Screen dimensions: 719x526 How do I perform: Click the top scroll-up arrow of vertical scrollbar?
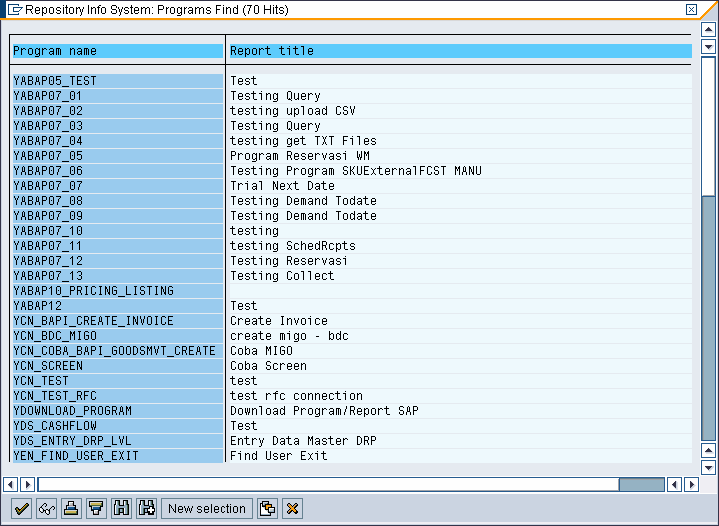[708, 30]
